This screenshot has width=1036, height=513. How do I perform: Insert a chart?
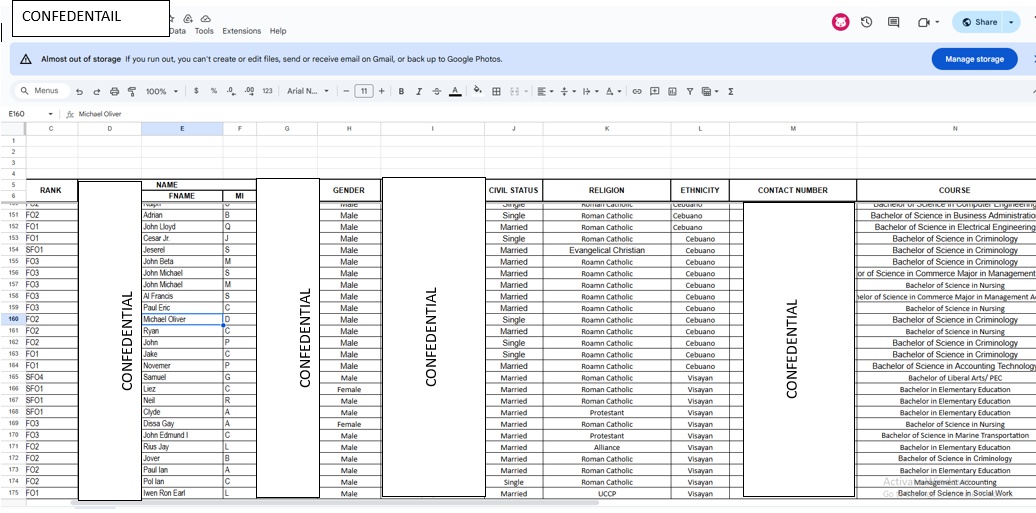[673, 91]
